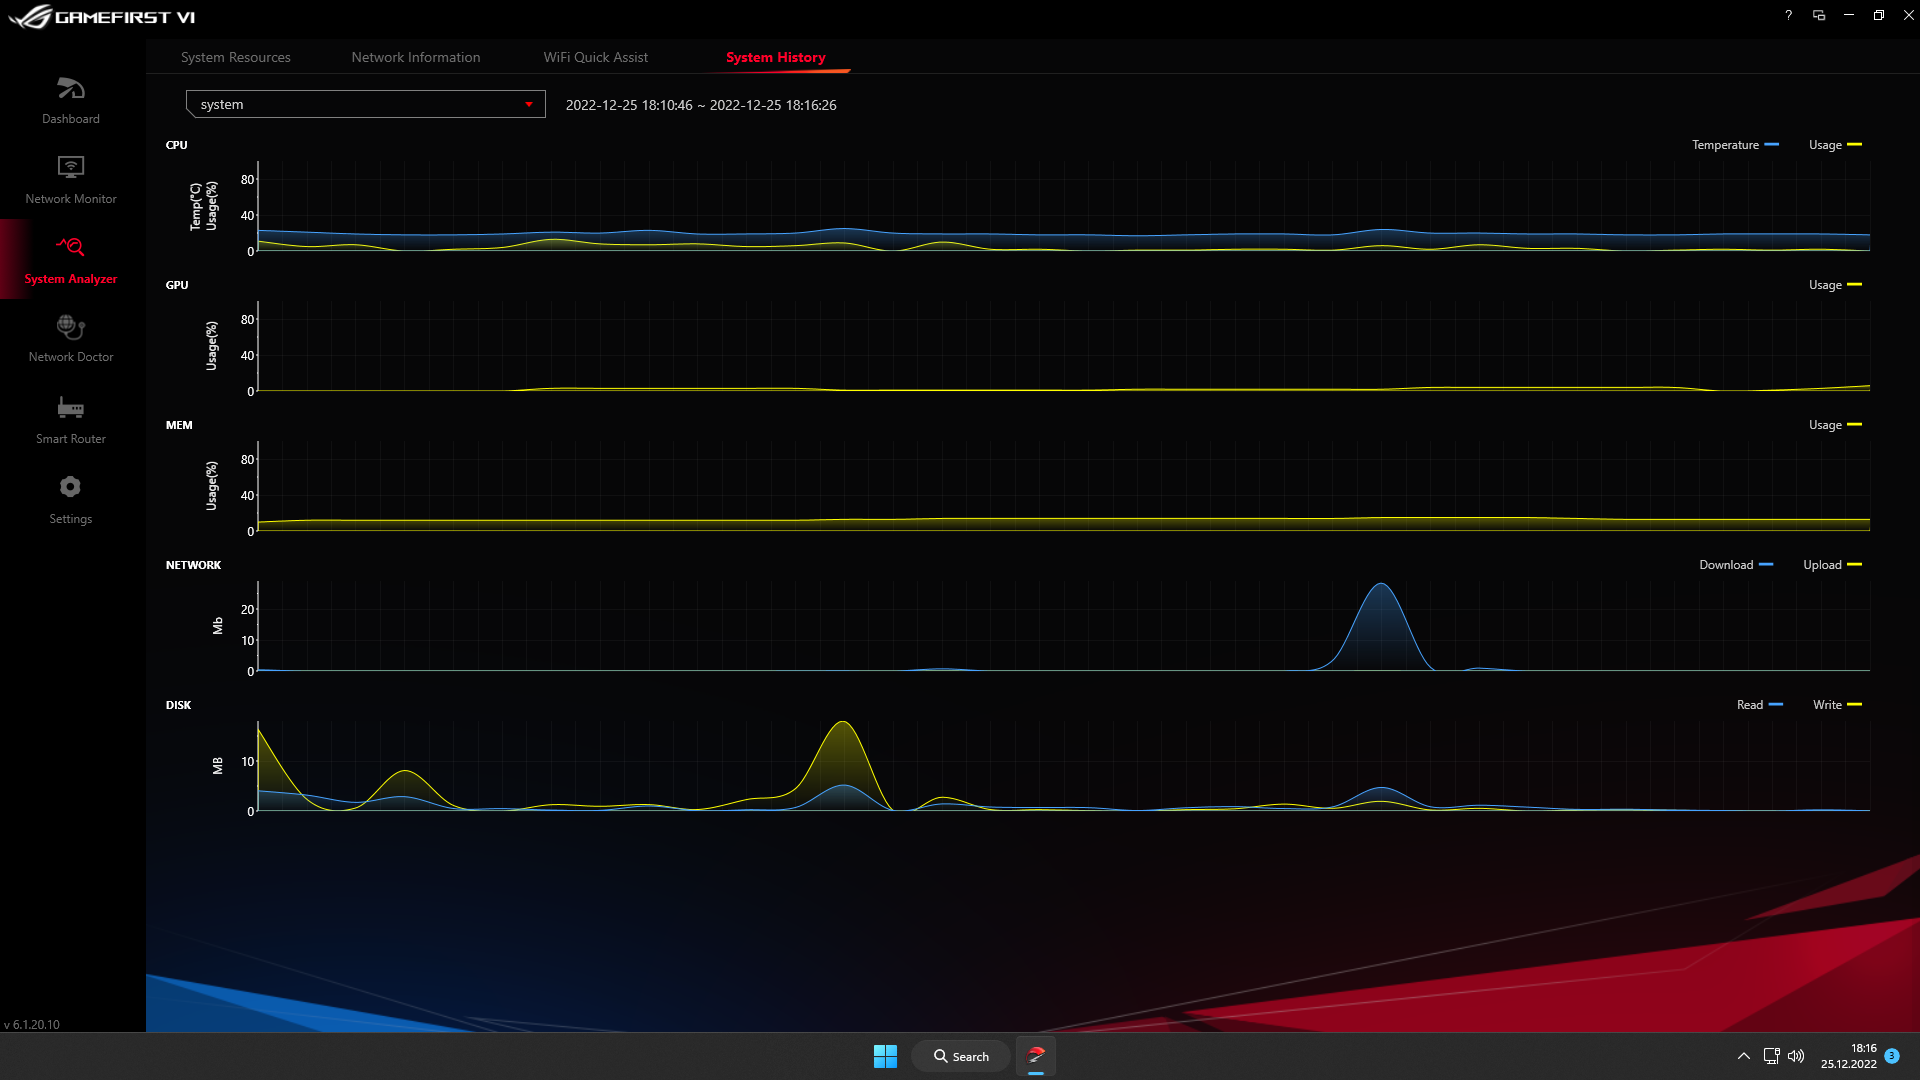Open Smart Router icon

pyautogui.click(x=70, y=407)
